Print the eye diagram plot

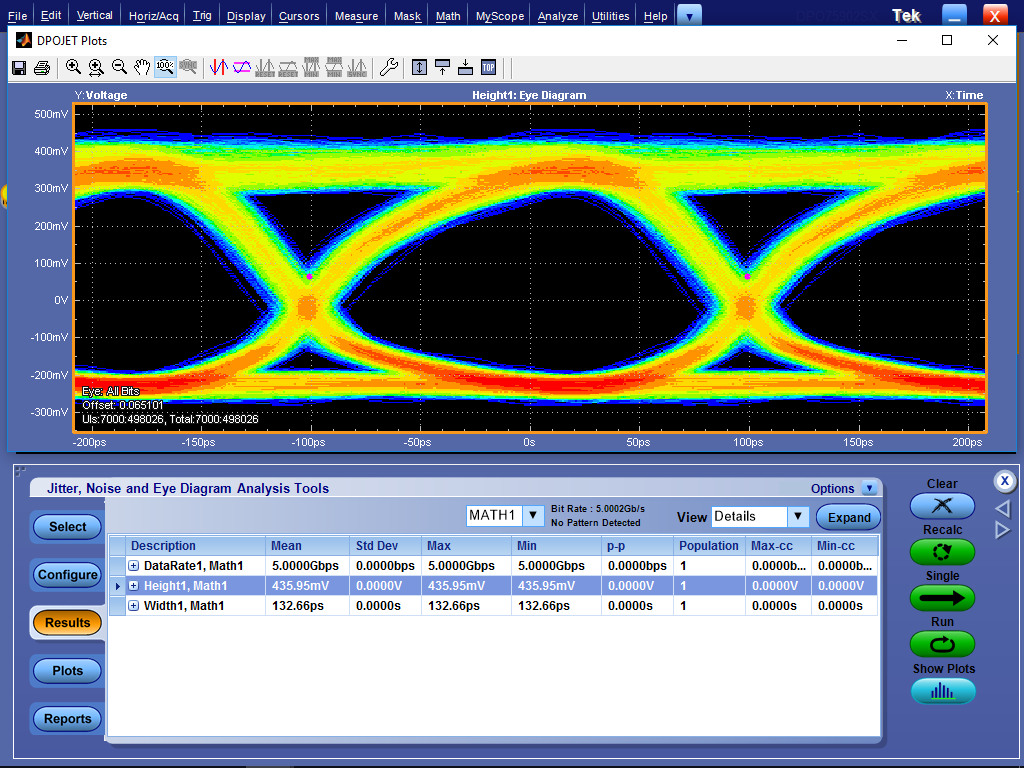[x=42, y=67]
